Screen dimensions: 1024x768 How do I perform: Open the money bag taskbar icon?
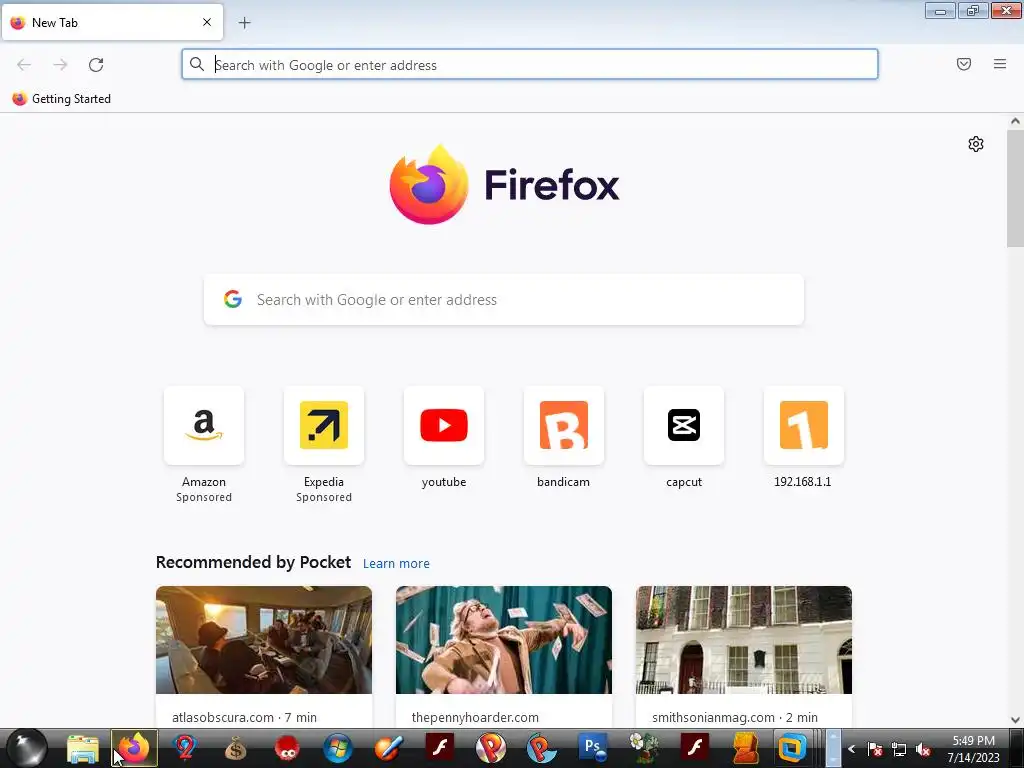click(235, 748)
